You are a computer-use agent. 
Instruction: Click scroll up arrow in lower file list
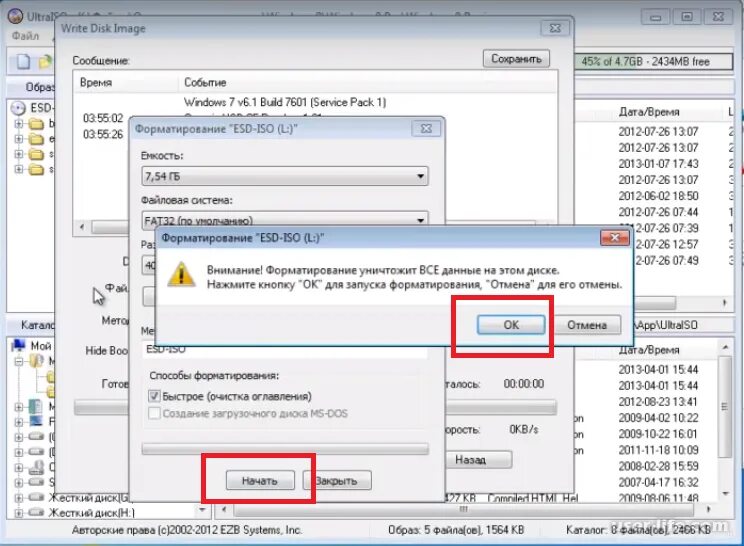coord(725,348)
